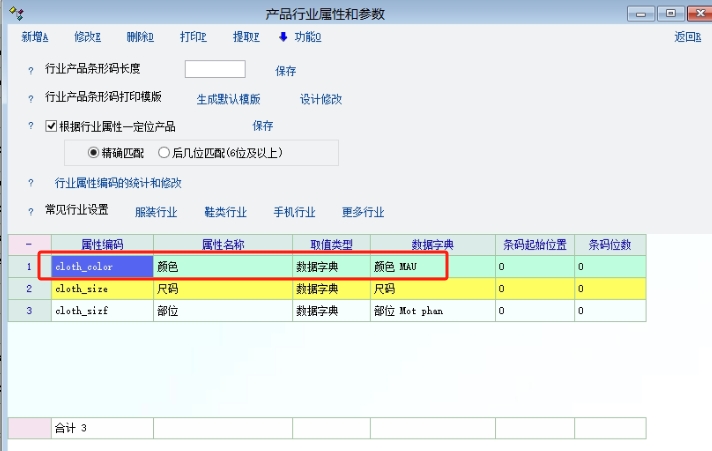Click the minus icon in the table header corner
Viewport: 712px width, 451px height.
28,245
